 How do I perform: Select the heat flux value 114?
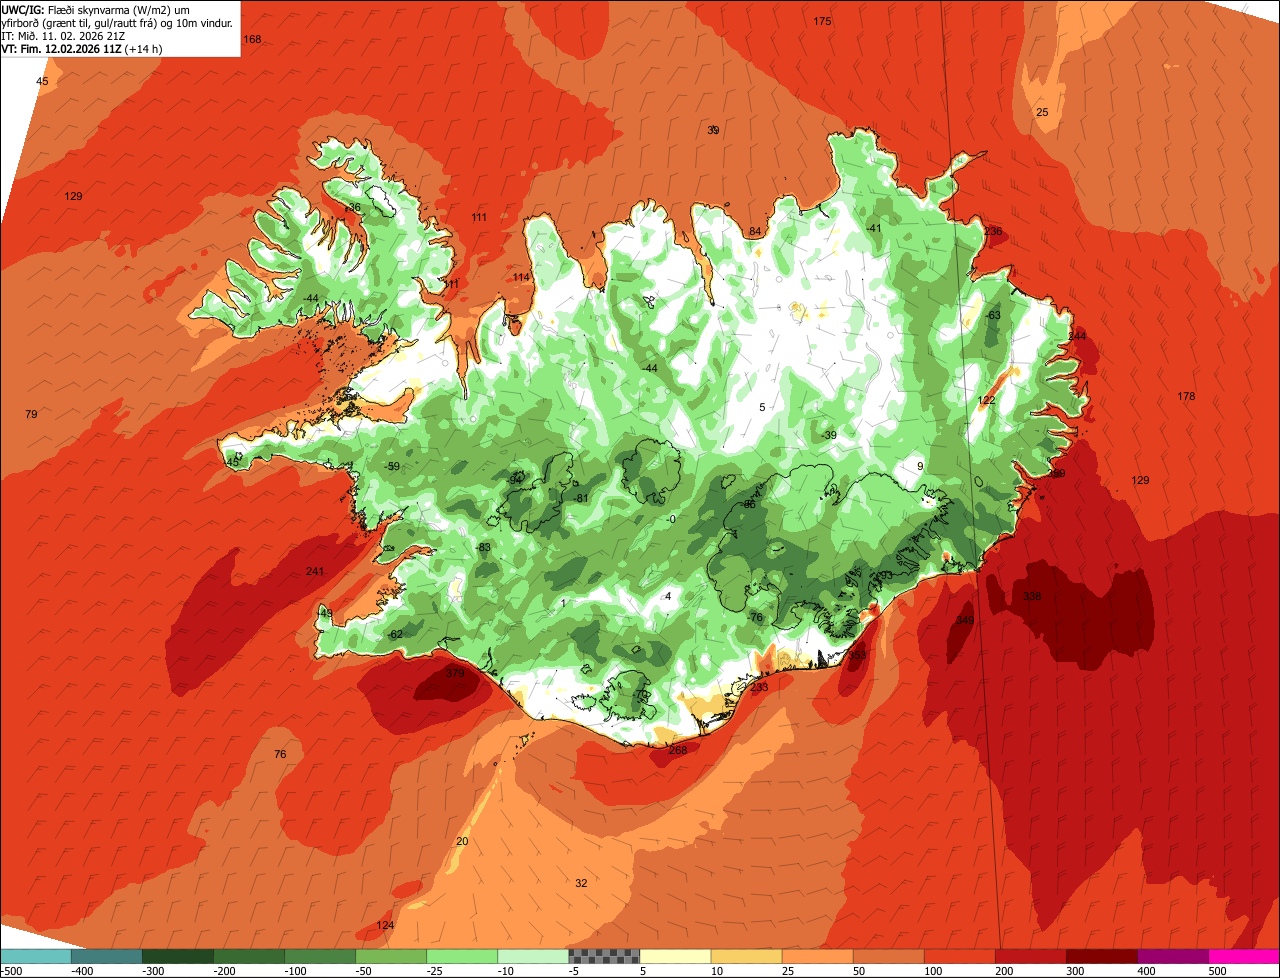521,277
